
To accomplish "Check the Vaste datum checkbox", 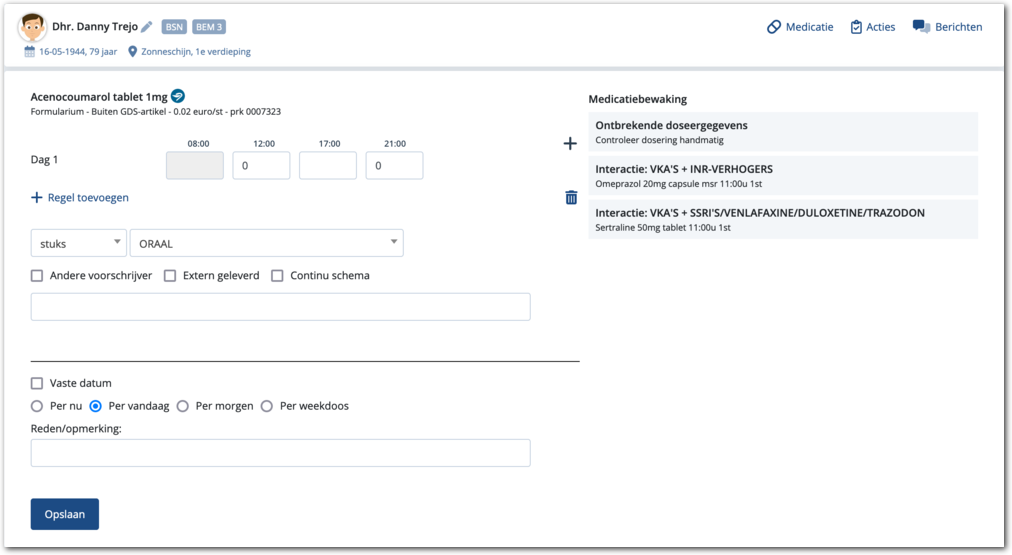I will [37, 383].
